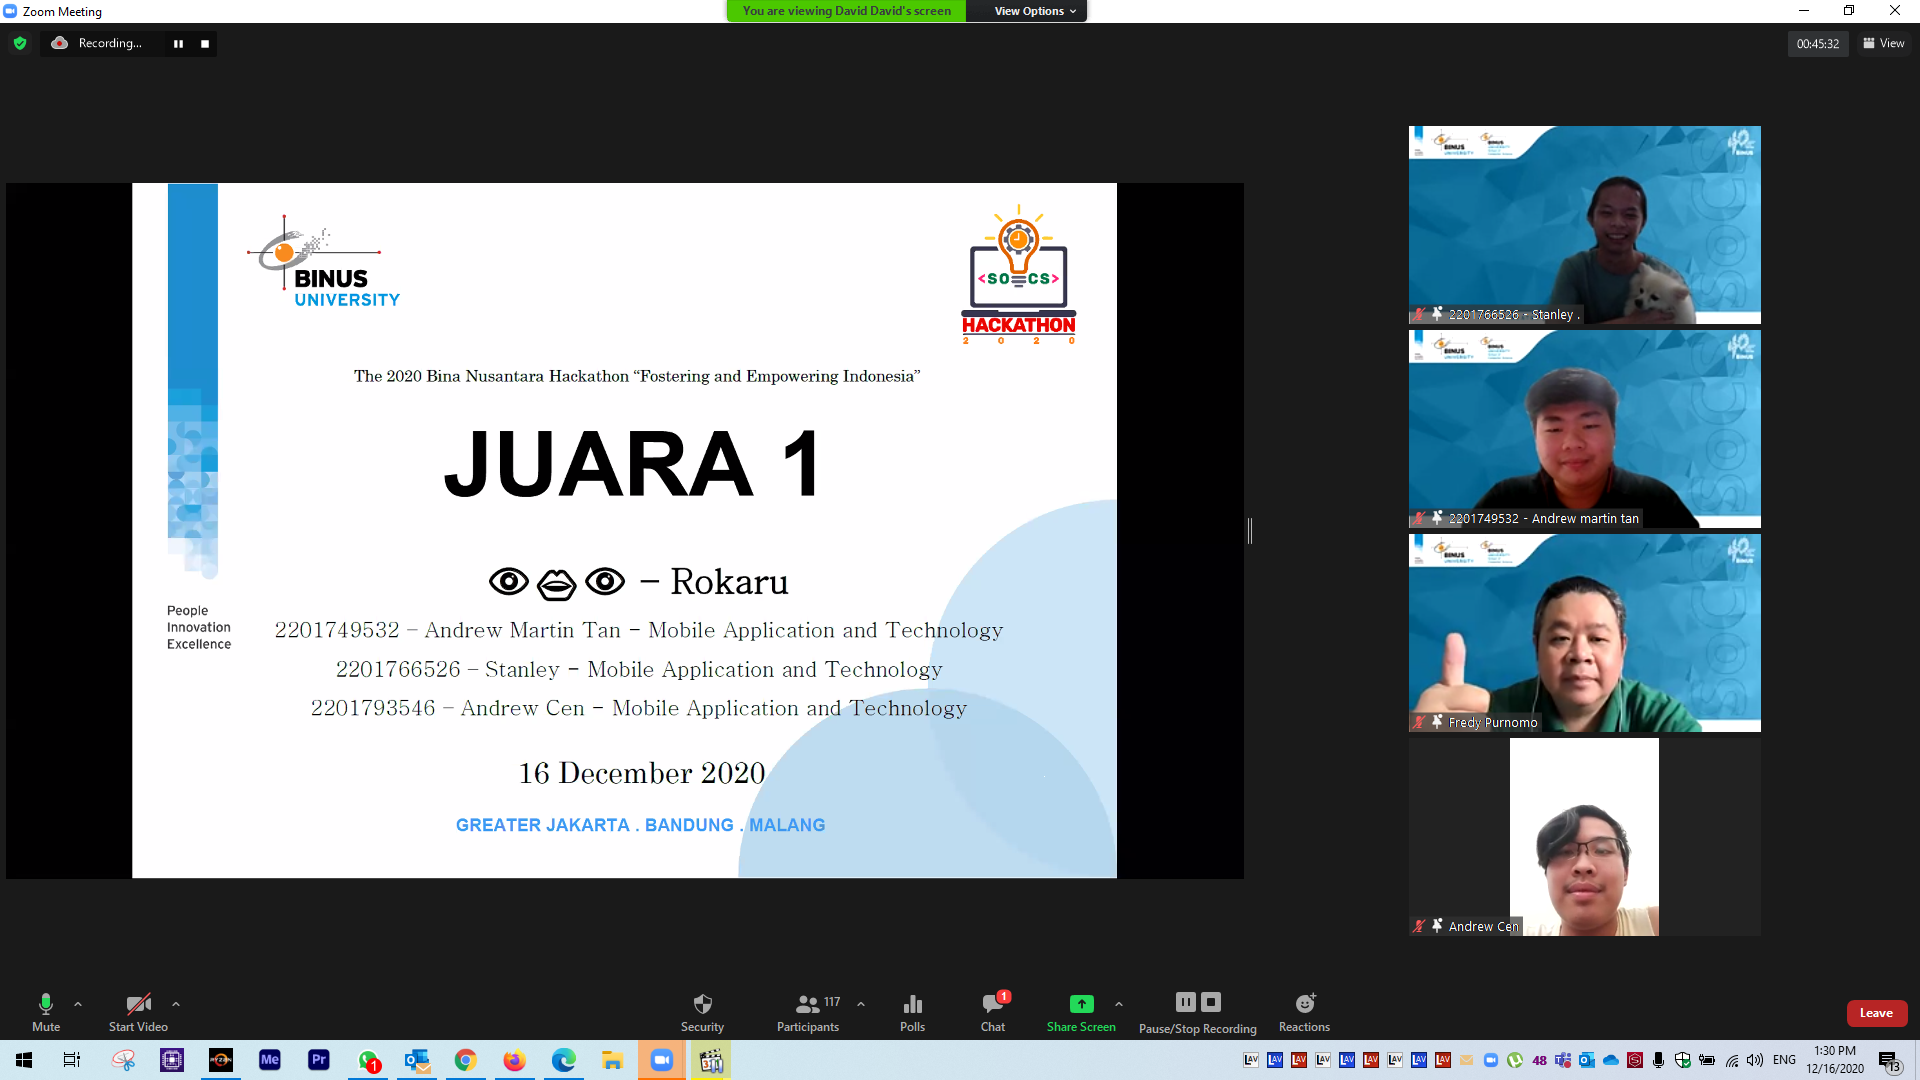Open the volume speaker tray icon
Viewport: 1920px width, 1080px height.
[1755, 1060]
